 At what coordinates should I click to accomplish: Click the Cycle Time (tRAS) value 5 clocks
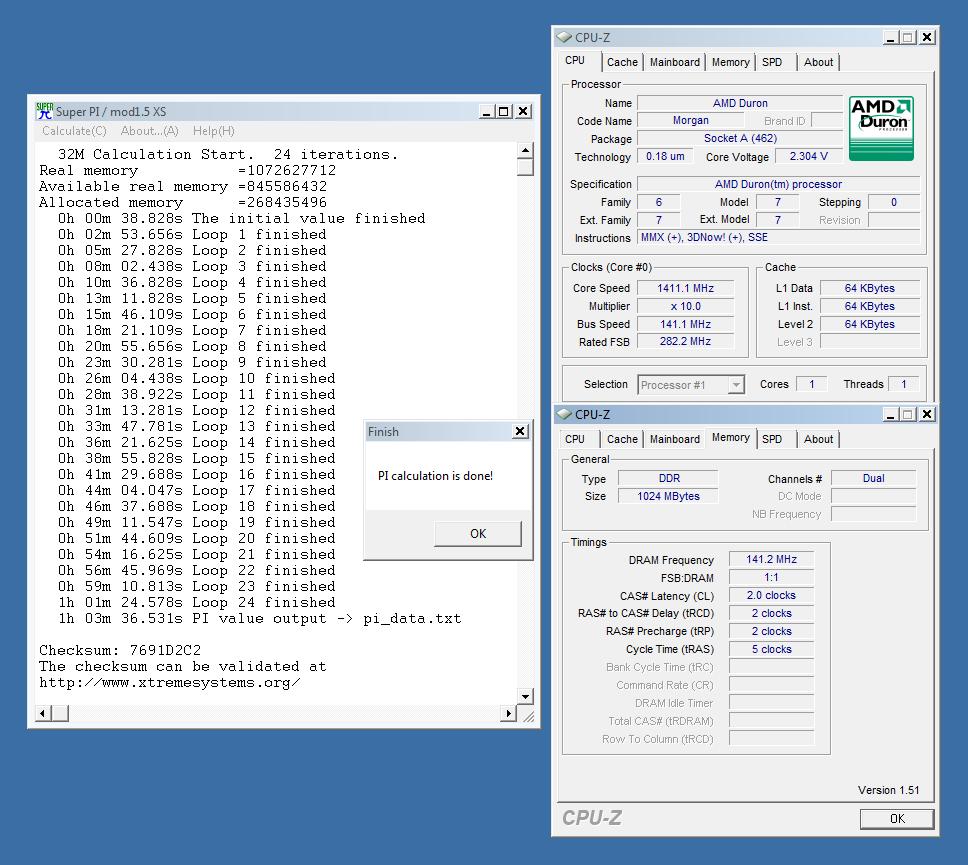(x=771, y=649)
